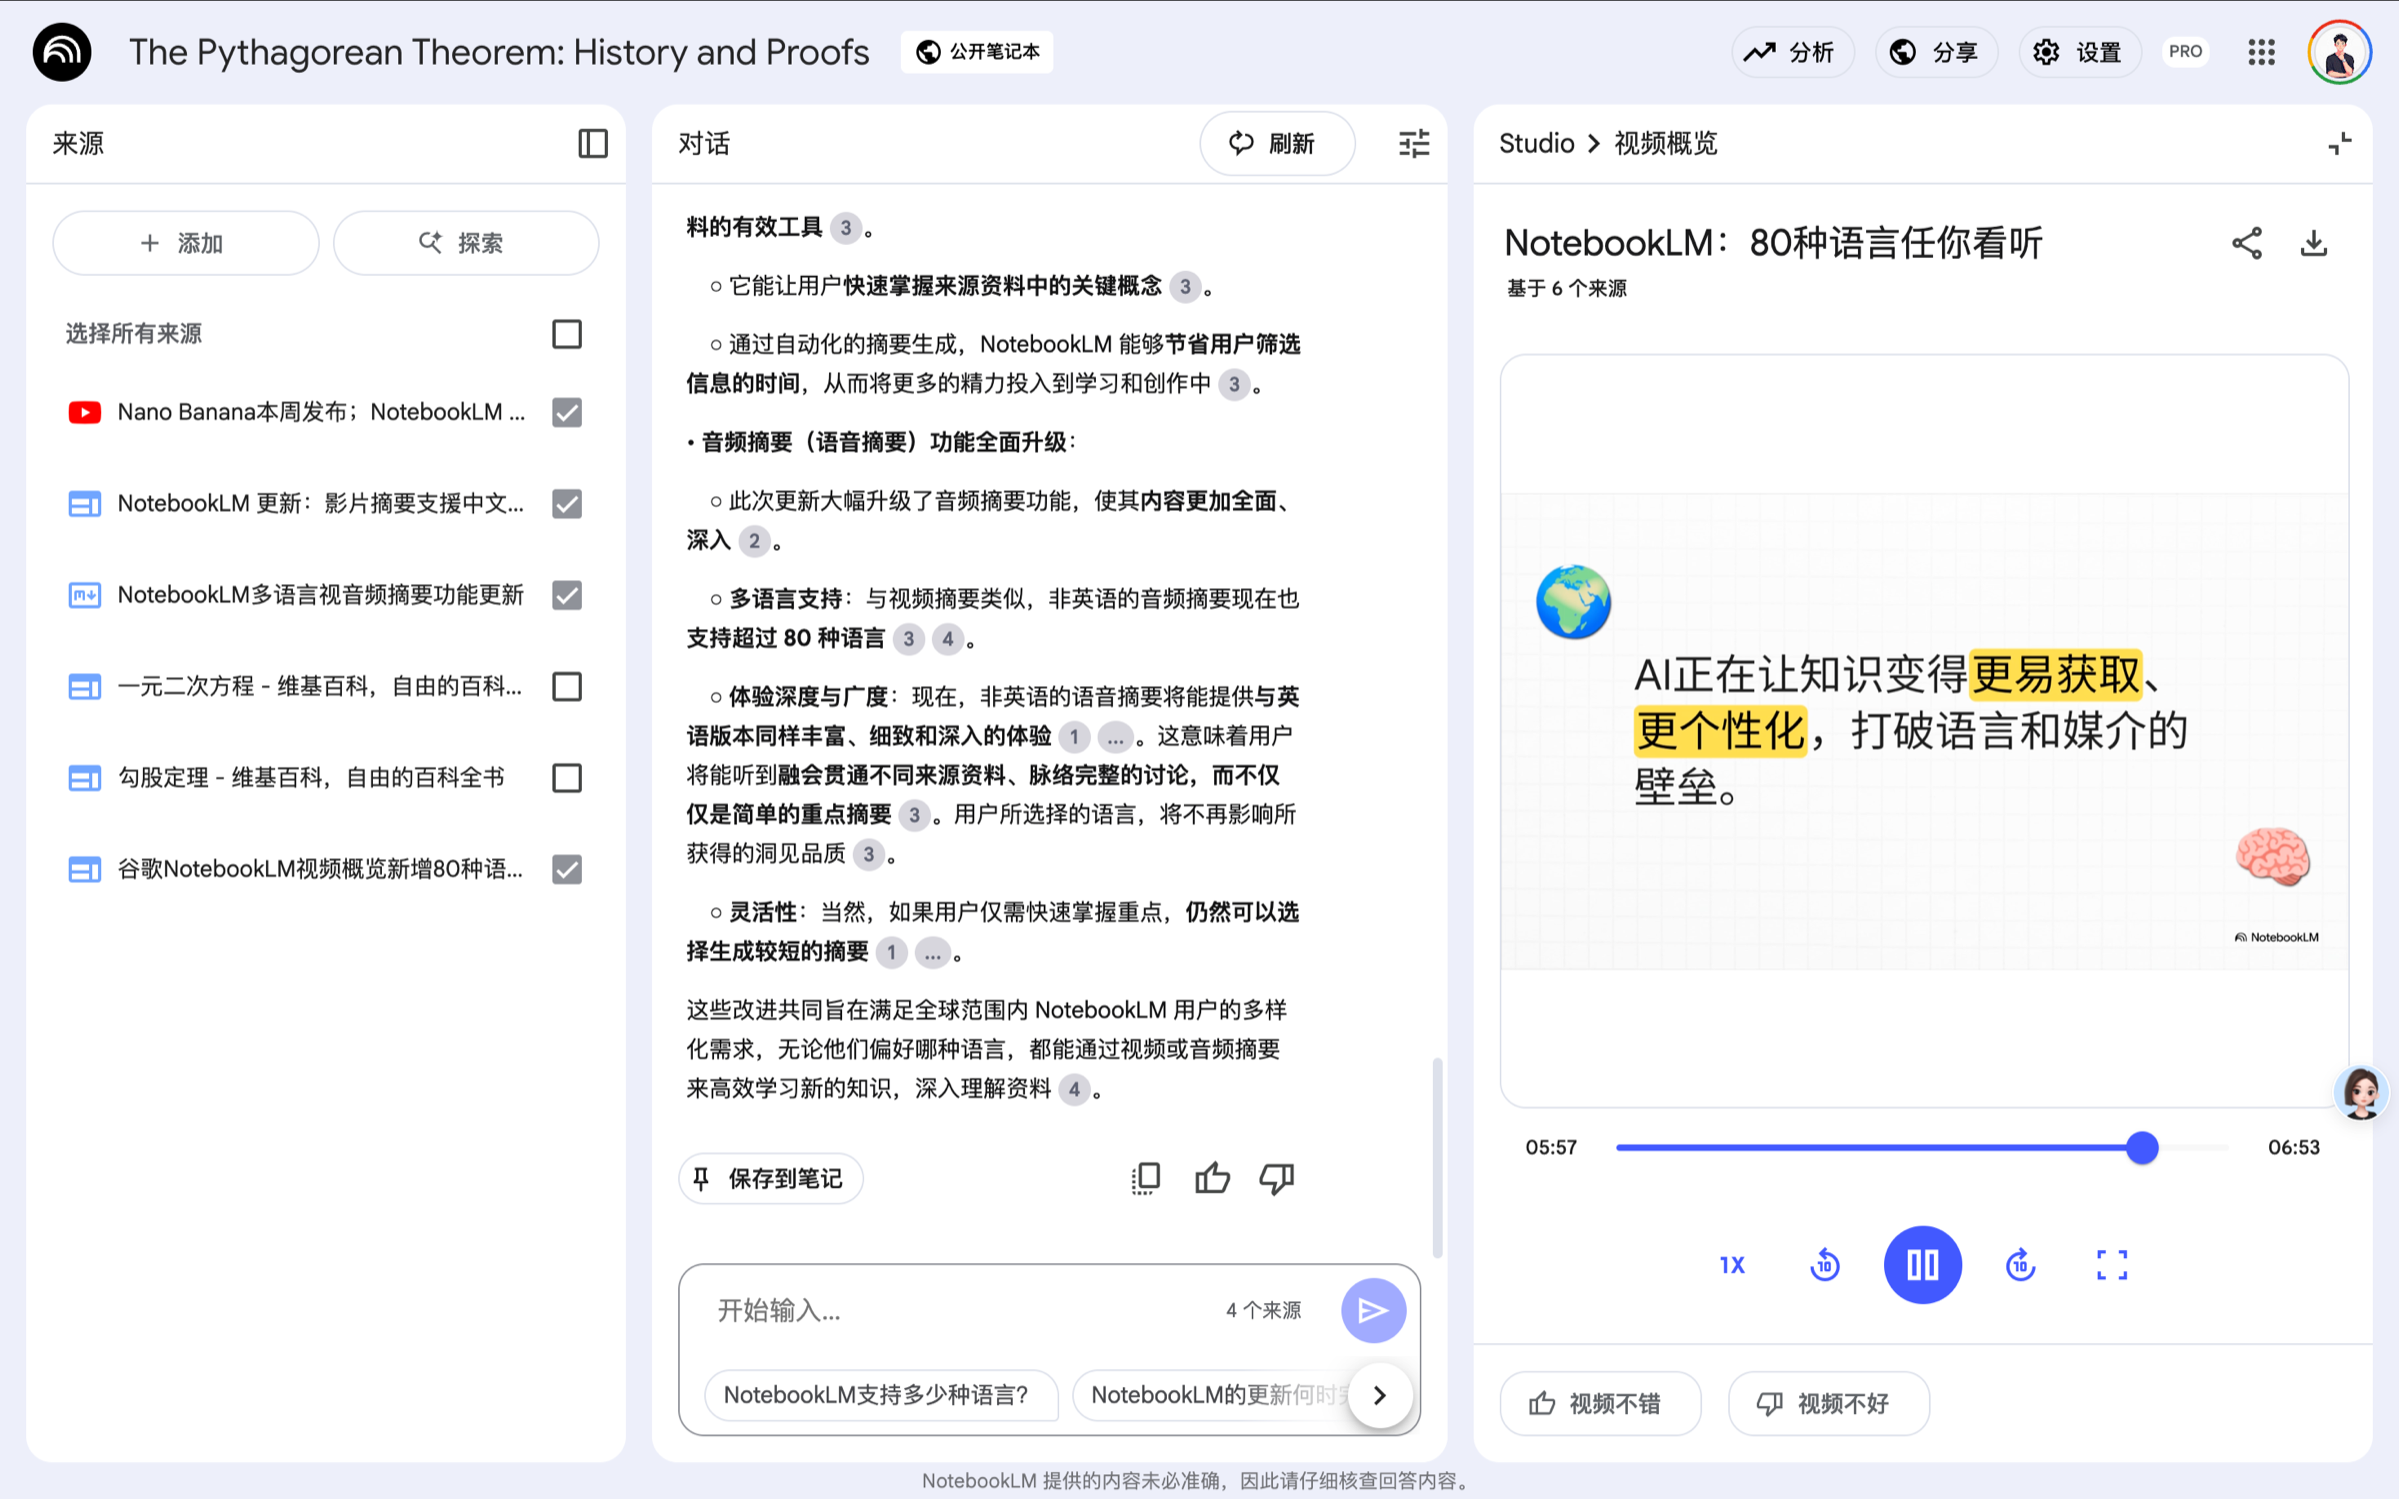Open 分析 analytics
The height and width of the screenshot is (1499, 2399).
coord(1792,52)
